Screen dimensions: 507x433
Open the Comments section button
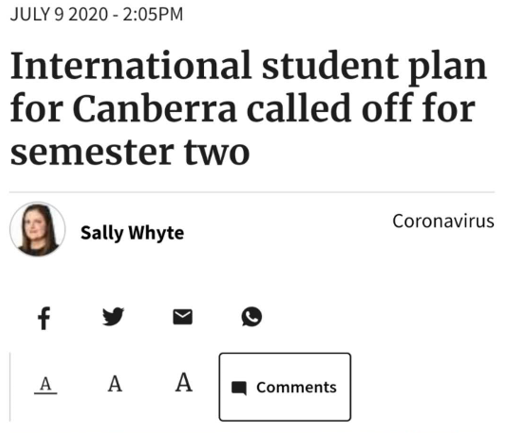[285, 387]
